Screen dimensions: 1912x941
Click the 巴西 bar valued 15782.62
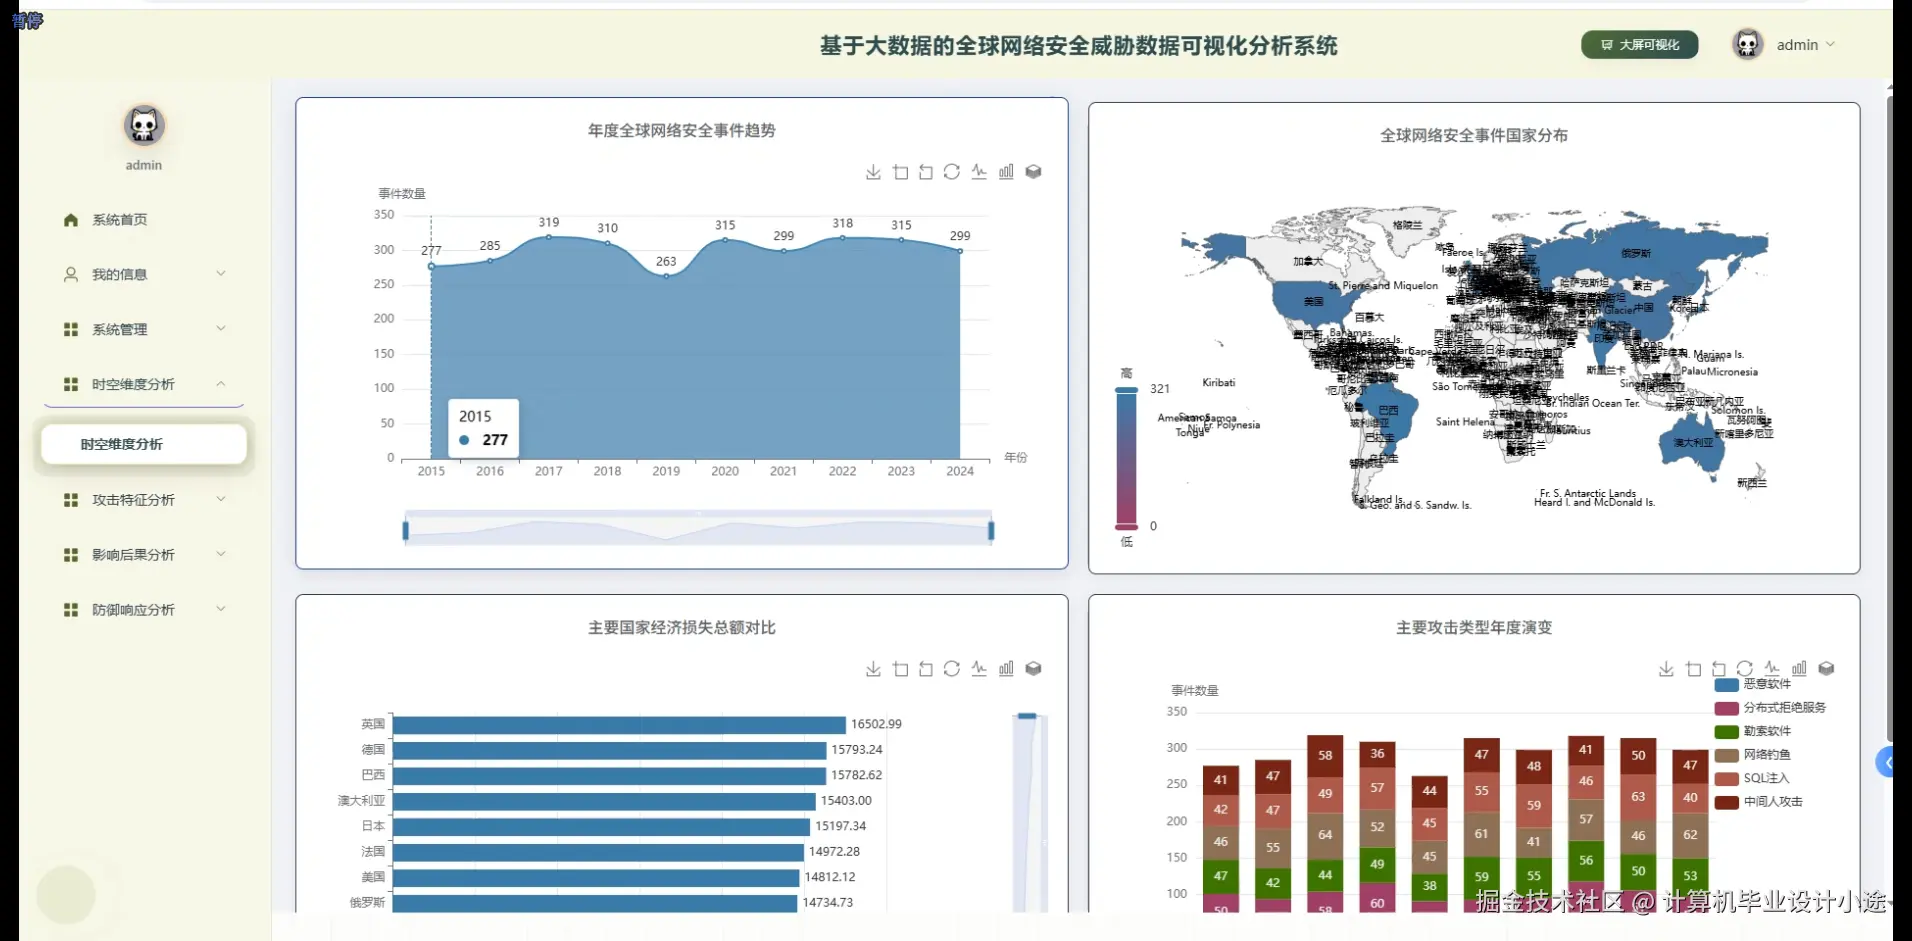click(609, 776)
